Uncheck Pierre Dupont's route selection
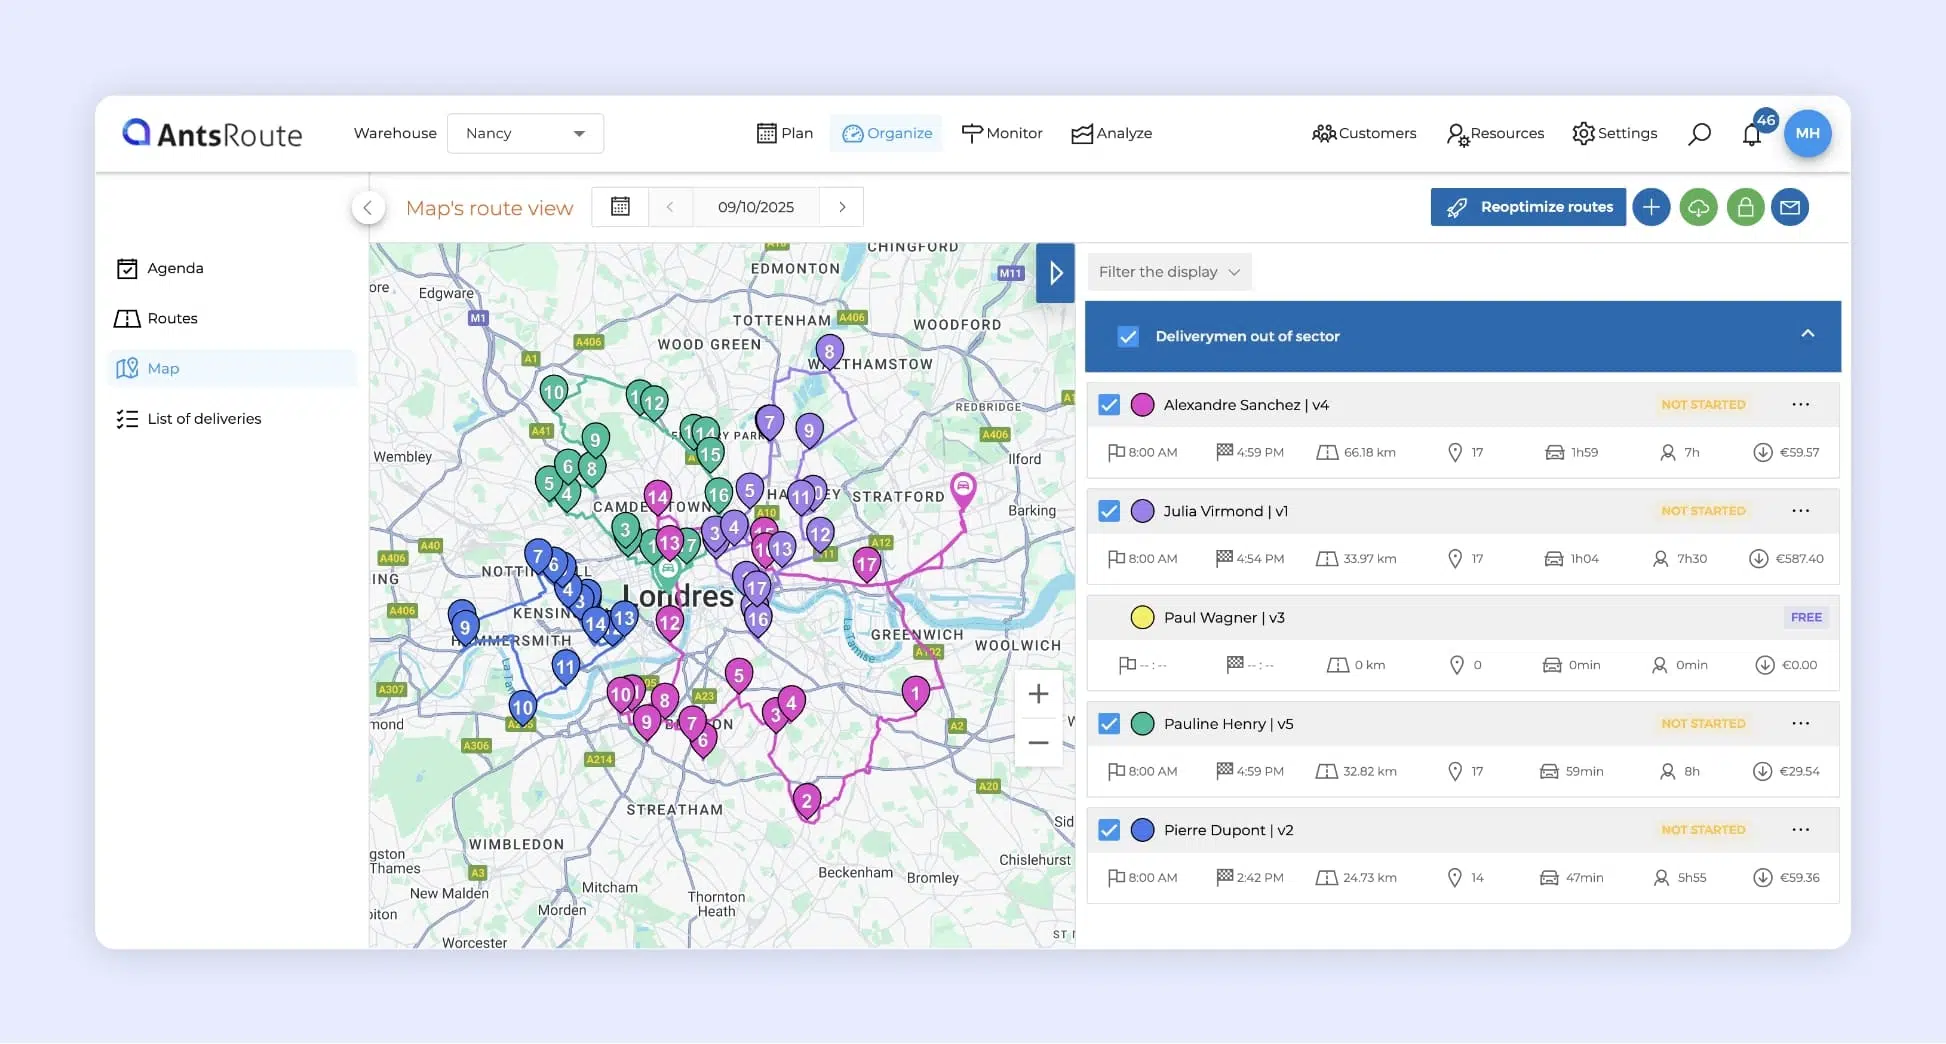Screen dimensions: 1946x1044 click(x=1109, y=830)
